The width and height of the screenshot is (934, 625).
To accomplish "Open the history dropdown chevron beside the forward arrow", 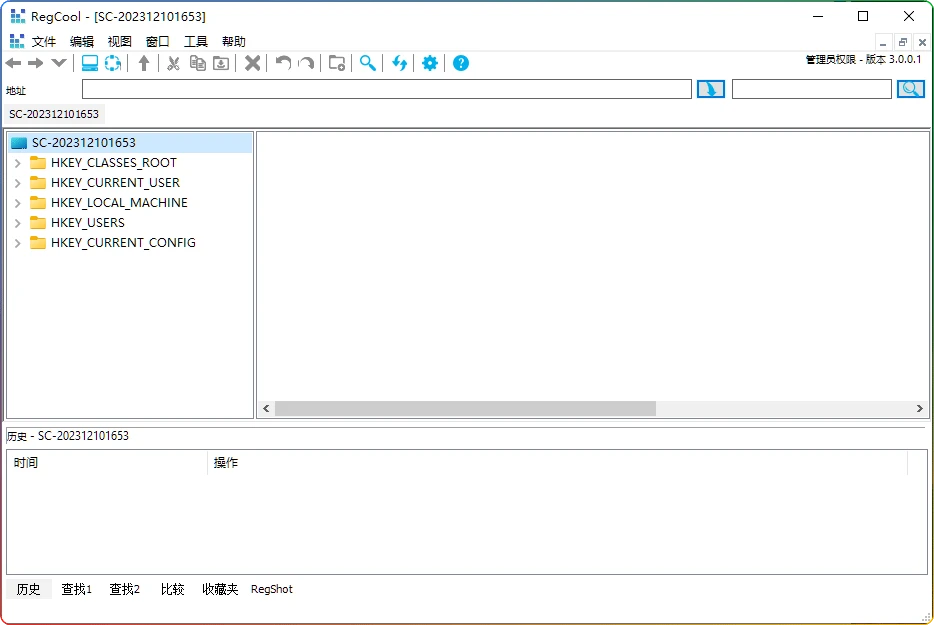I will click(x=57, y=62).
